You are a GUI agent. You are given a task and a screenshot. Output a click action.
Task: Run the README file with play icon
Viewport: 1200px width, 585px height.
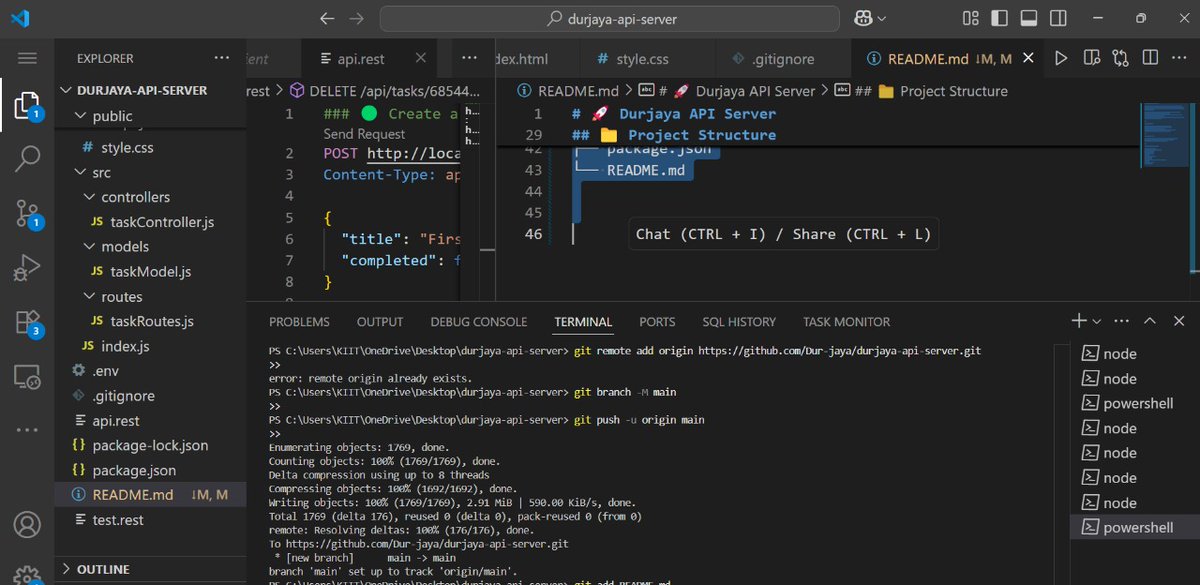[x=1061, y=59]
